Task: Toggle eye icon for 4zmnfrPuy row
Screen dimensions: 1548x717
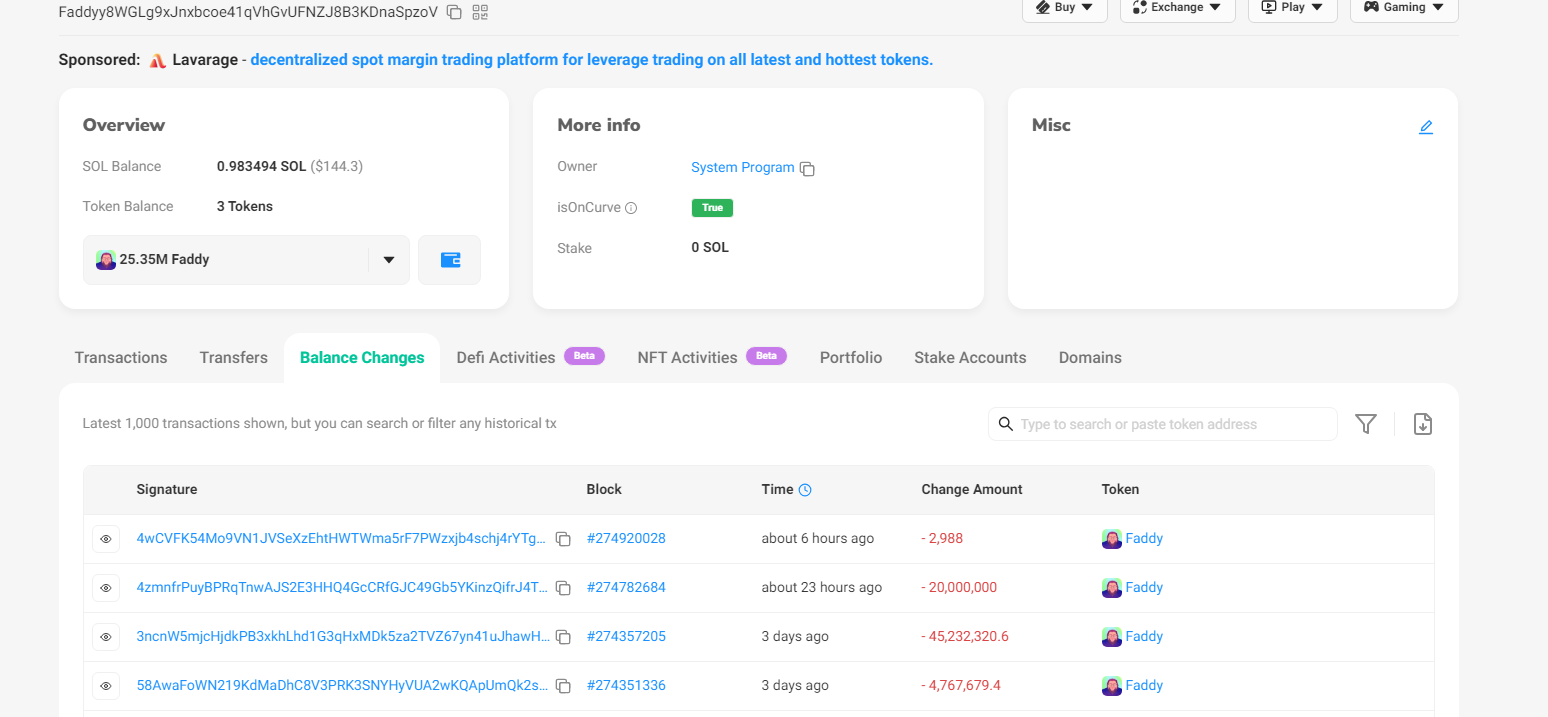Action: (106, 588)
